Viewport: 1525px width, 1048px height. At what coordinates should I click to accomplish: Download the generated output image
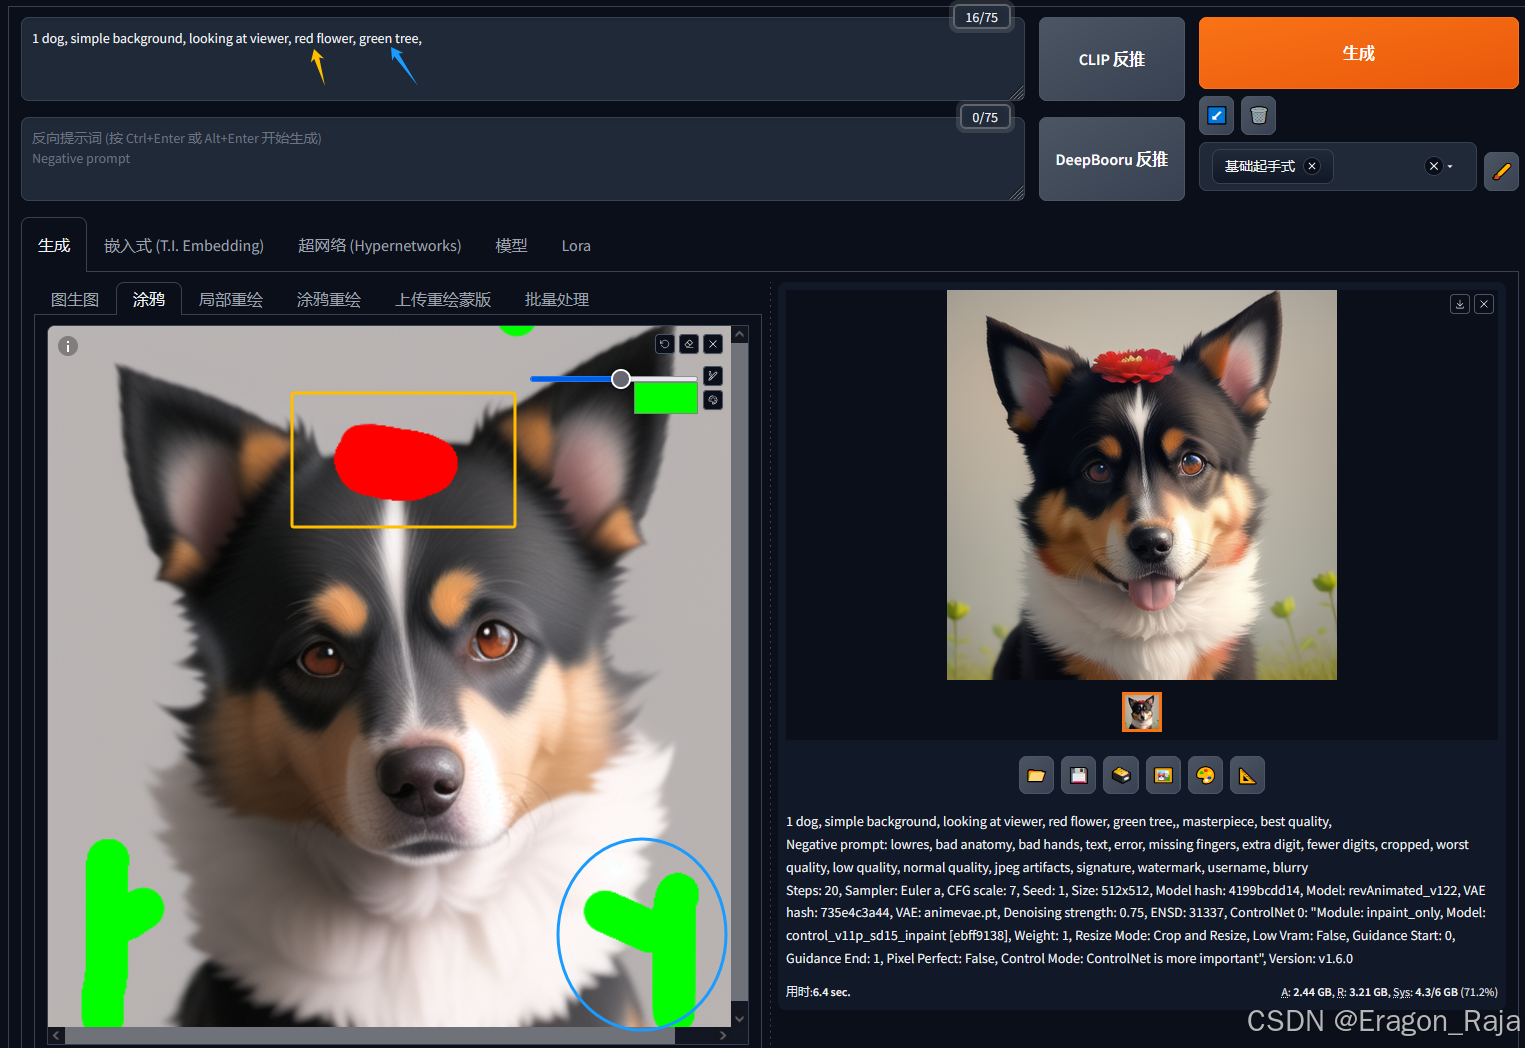[x=1460, y=304]
